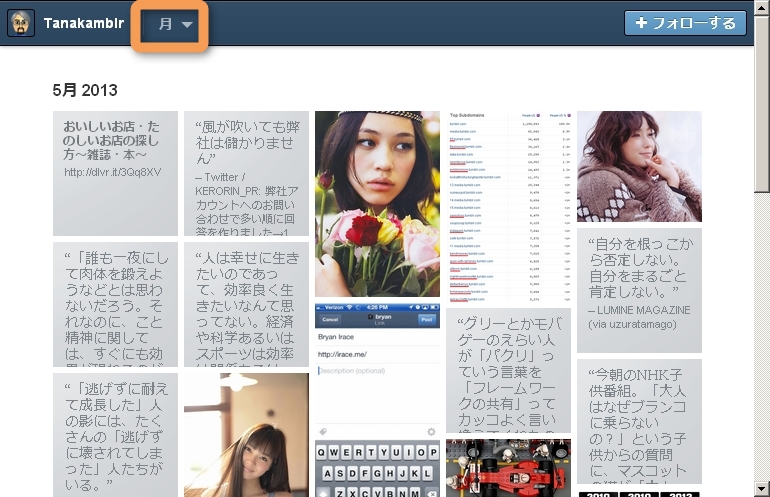Open the 誰も一夜にして肉体を鍛えよう quote tile
The width and height of the screenshot is (770, 497).
coord(115,304)
